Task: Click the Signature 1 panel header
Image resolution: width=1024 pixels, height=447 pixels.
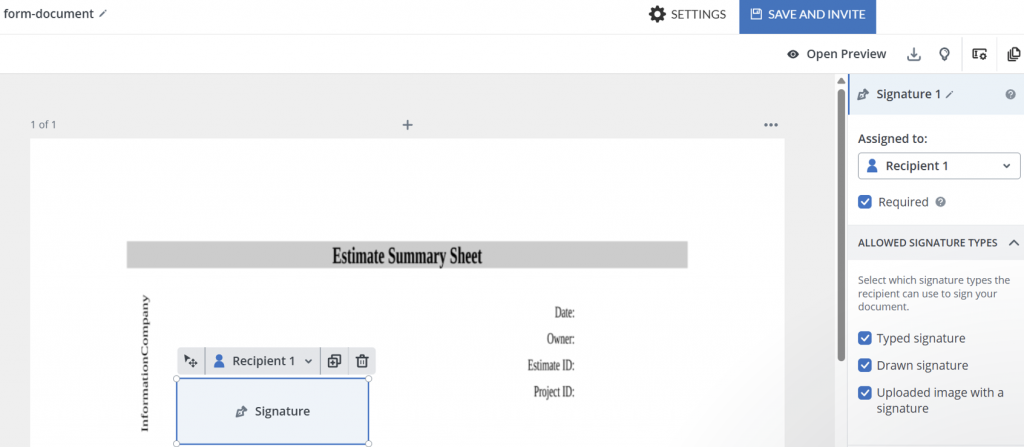Action: [936, 95]
